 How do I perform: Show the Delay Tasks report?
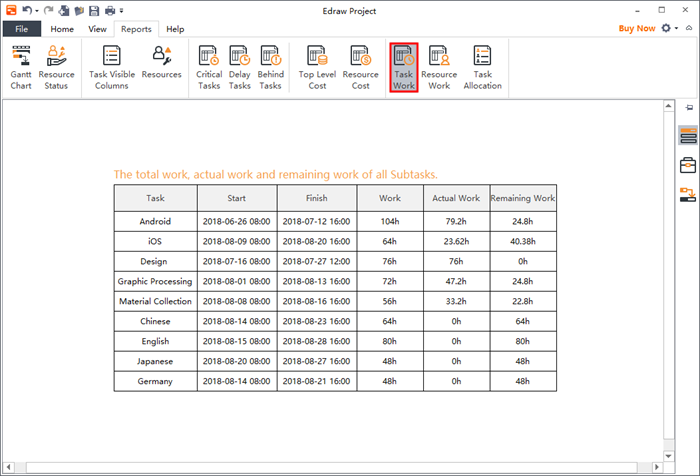tap(240, 67)
